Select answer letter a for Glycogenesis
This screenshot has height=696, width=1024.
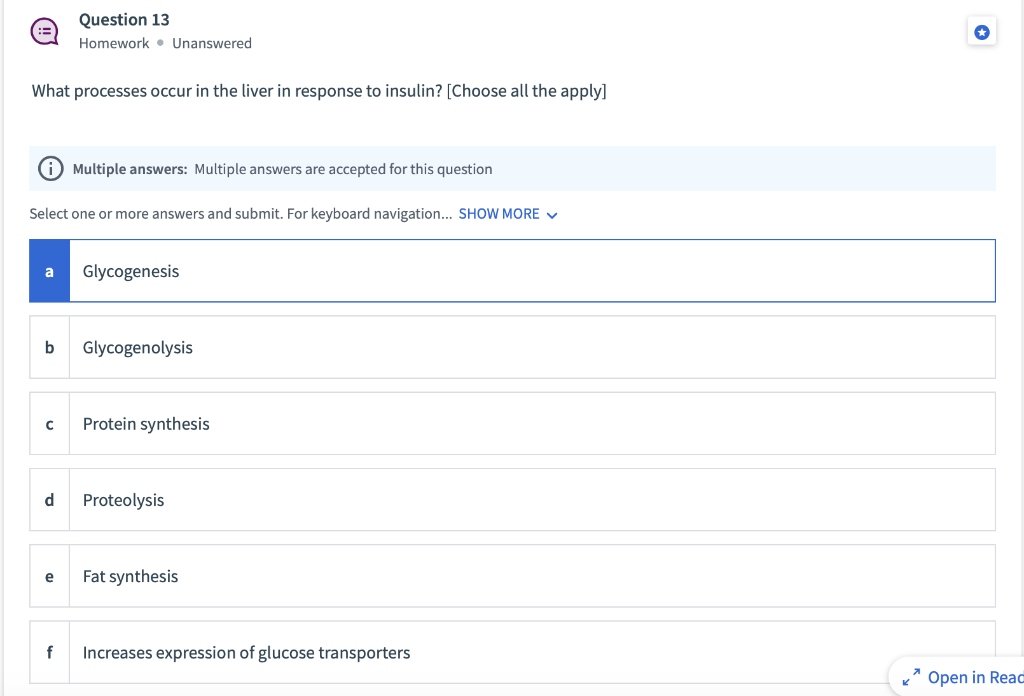pyautogui.click(x=49, y=271)
